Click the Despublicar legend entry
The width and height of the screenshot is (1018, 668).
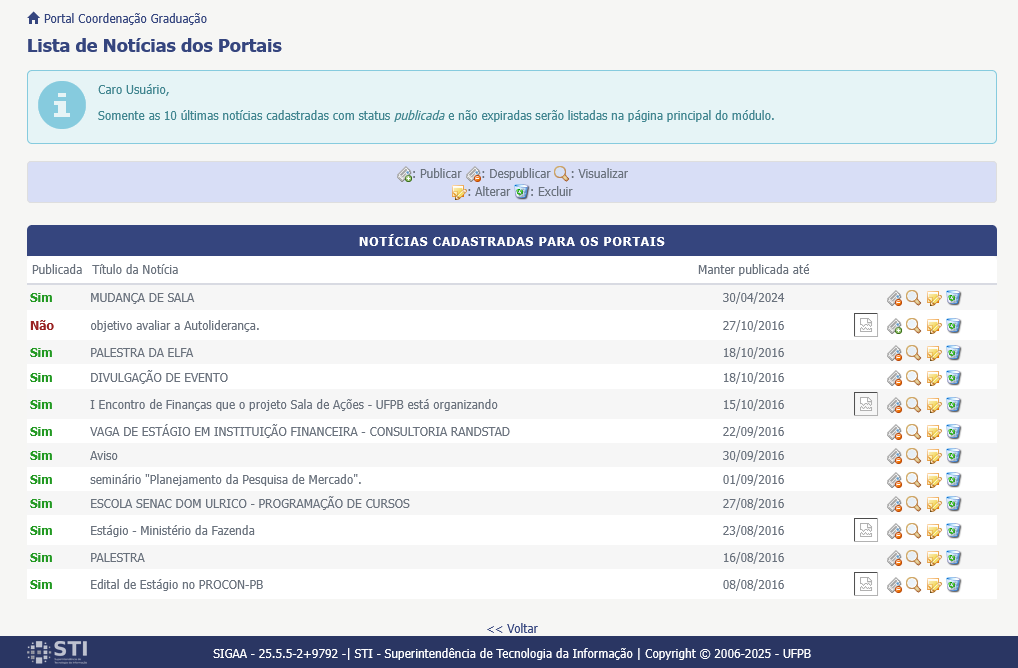[508, 174]
